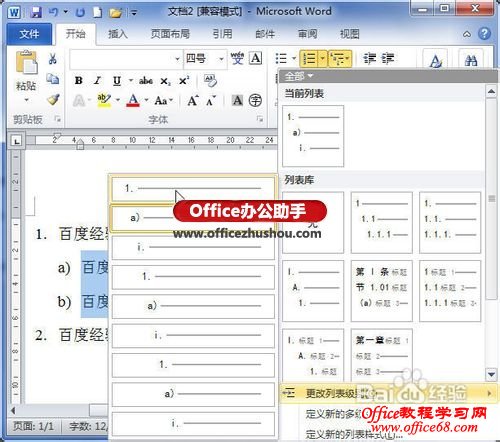The height and width of the screenshot is (442, 500).
Task: Click the list gallery scroll down arrow
Action: click(x=491, y=374)
